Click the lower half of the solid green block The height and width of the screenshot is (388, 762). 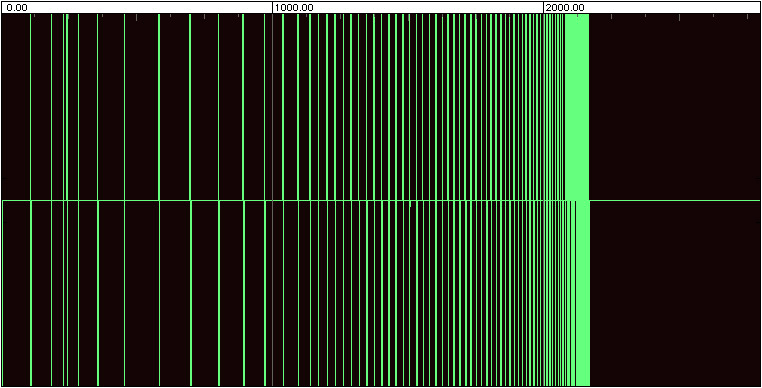click(x=583, y=293)
